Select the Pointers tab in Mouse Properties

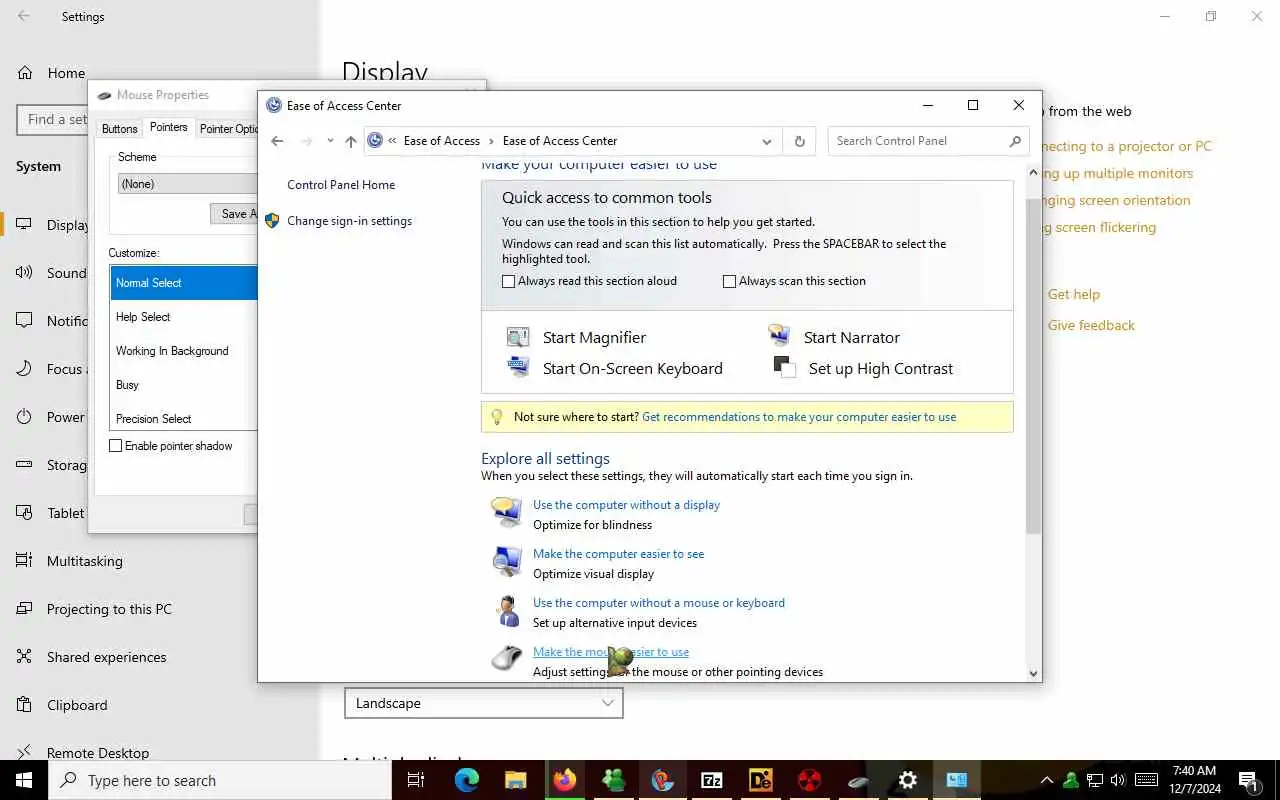[x=168, y=127]
